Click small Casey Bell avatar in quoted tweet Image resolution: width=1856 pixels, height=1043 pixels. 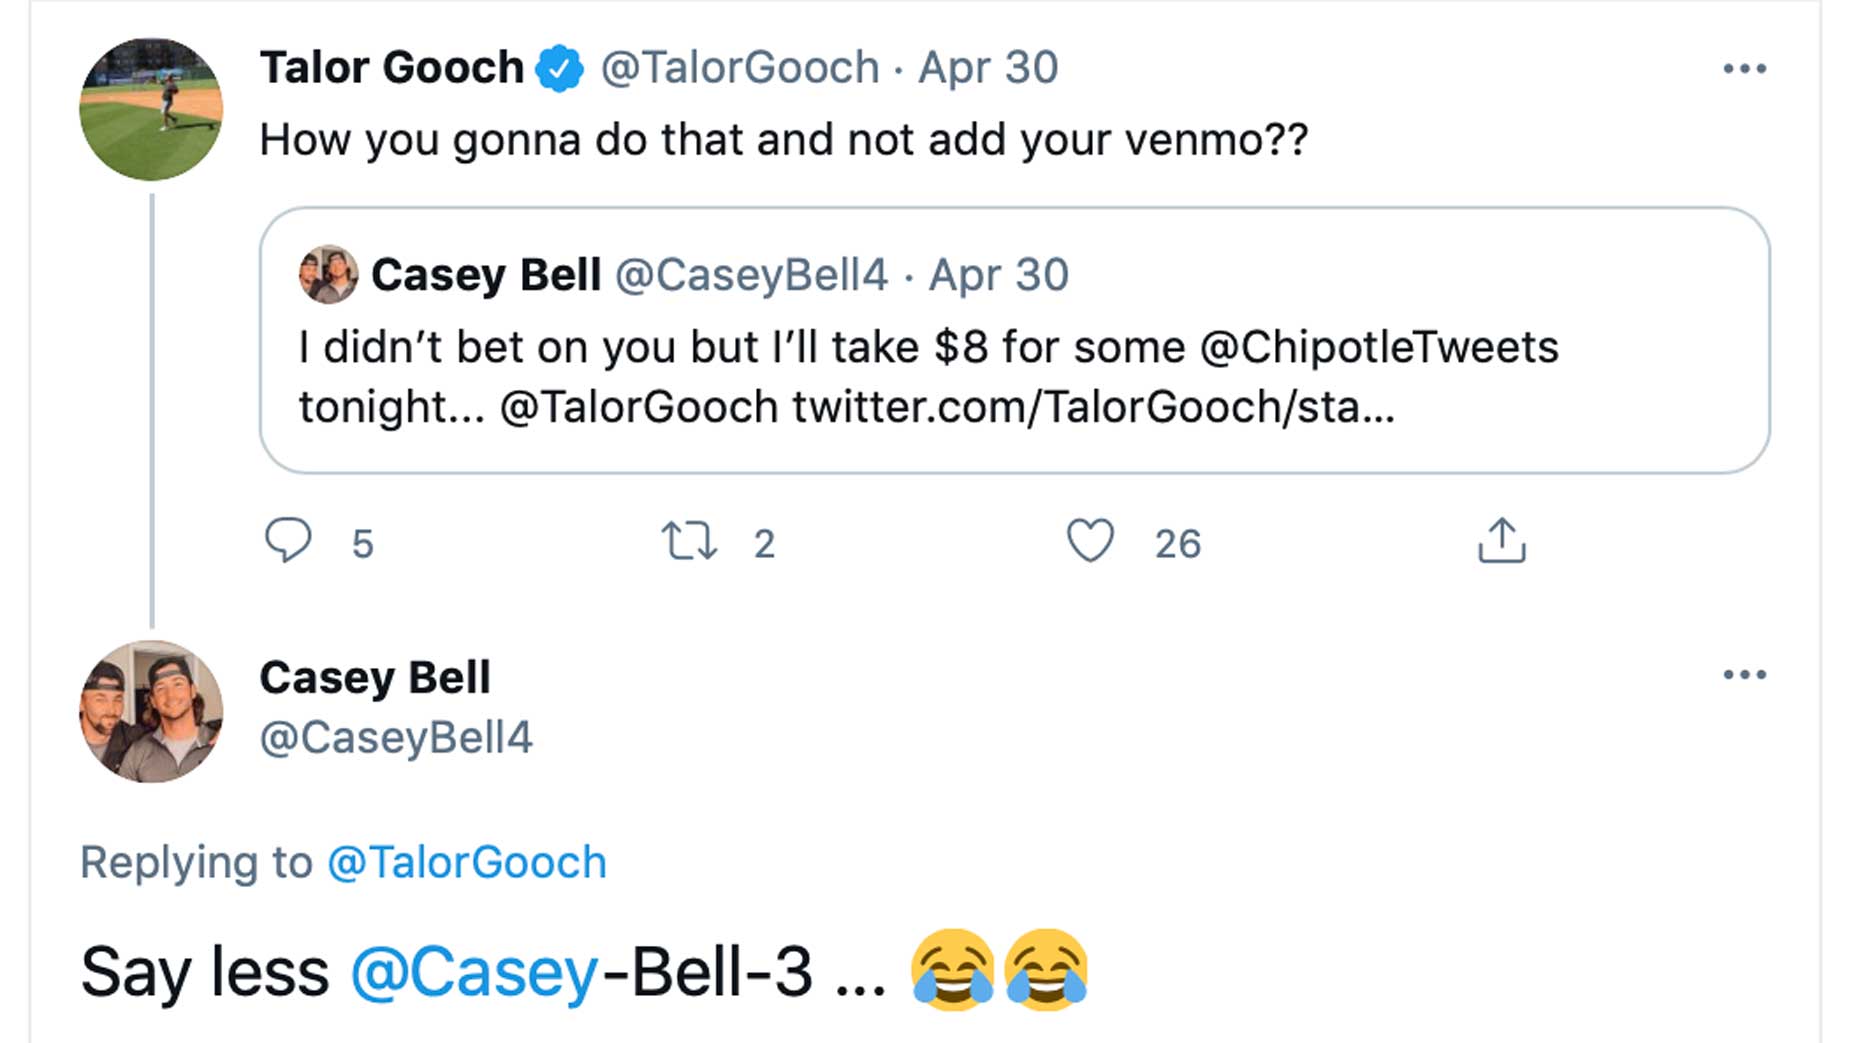328,275
